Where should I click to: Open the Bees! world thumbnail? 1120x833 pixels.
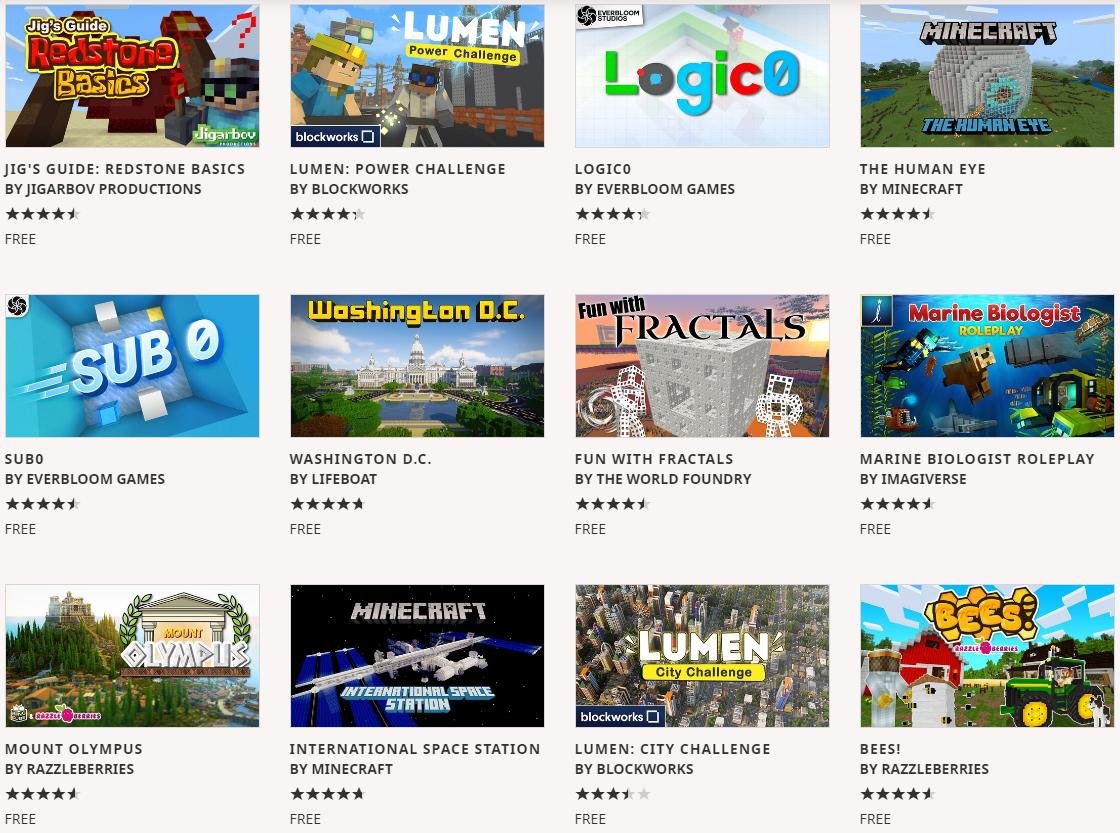(x=987, y=656)
